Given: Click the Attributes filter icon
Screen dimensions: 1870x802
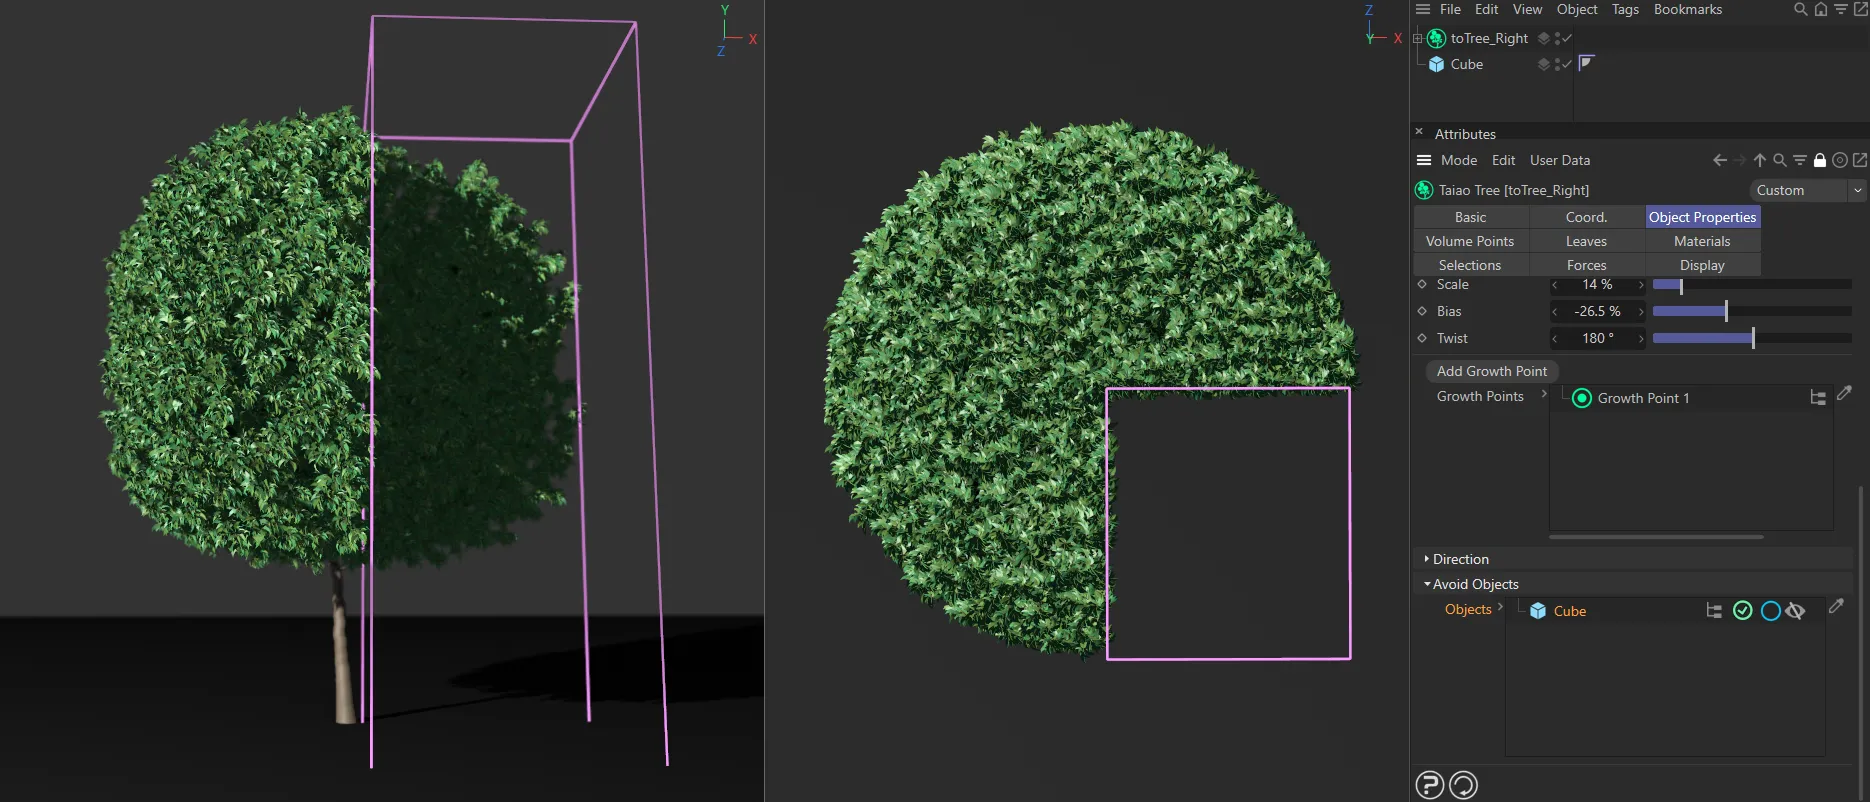Looking at the screenshot, I should pyautogui.click(x=1800, y=160).
